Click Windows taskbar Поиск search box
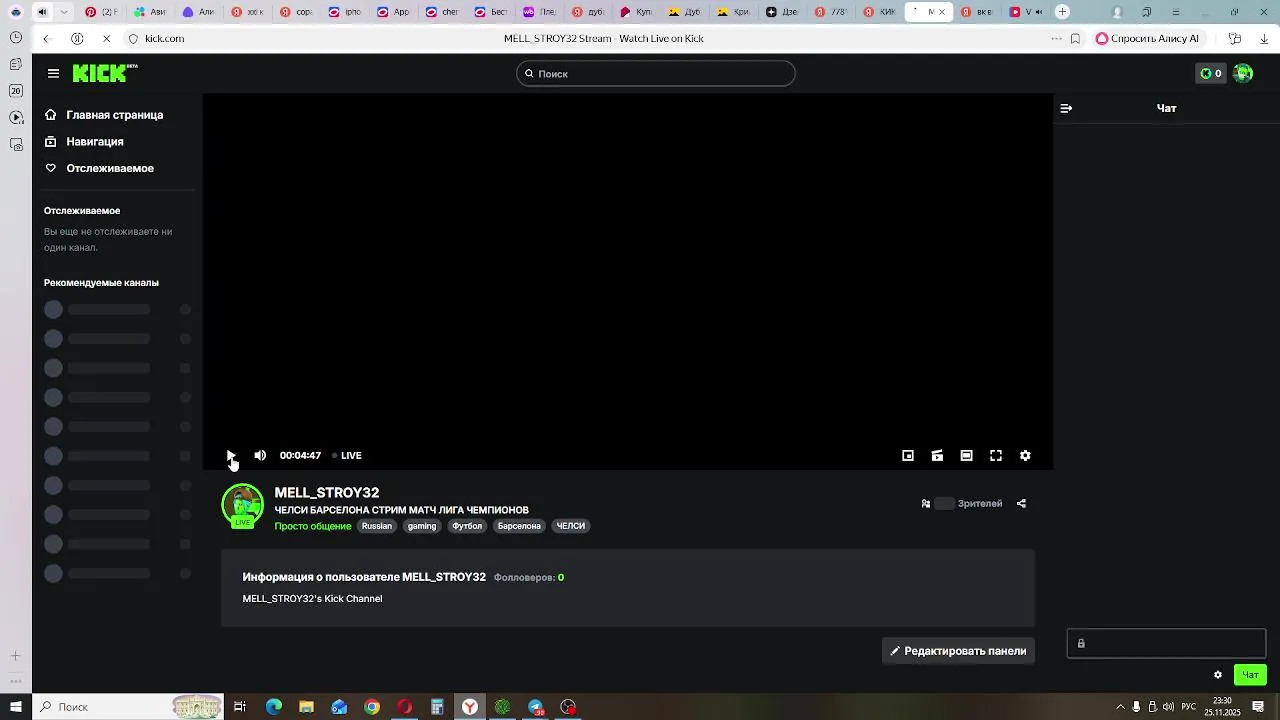This screenshot has width=1280, height=720. [127, 707]
